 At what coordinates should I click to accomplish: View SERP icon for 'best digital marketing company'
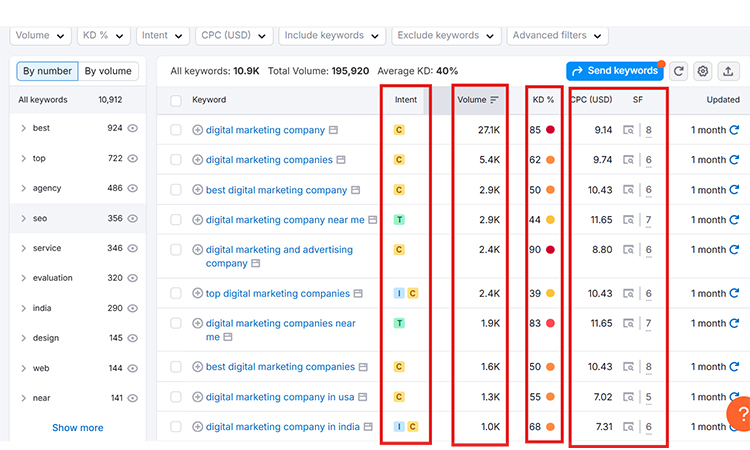tap(629, 190)
